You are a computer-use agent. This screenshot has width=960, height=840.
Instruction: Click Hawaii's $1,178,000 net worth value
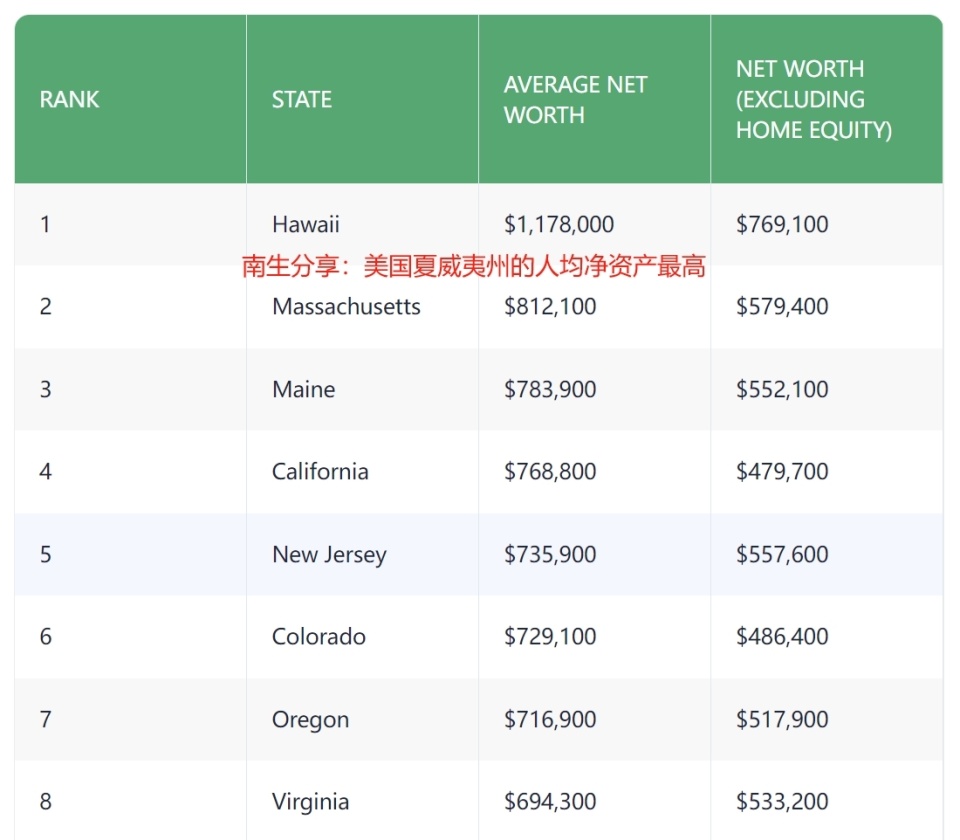[559, 224]
